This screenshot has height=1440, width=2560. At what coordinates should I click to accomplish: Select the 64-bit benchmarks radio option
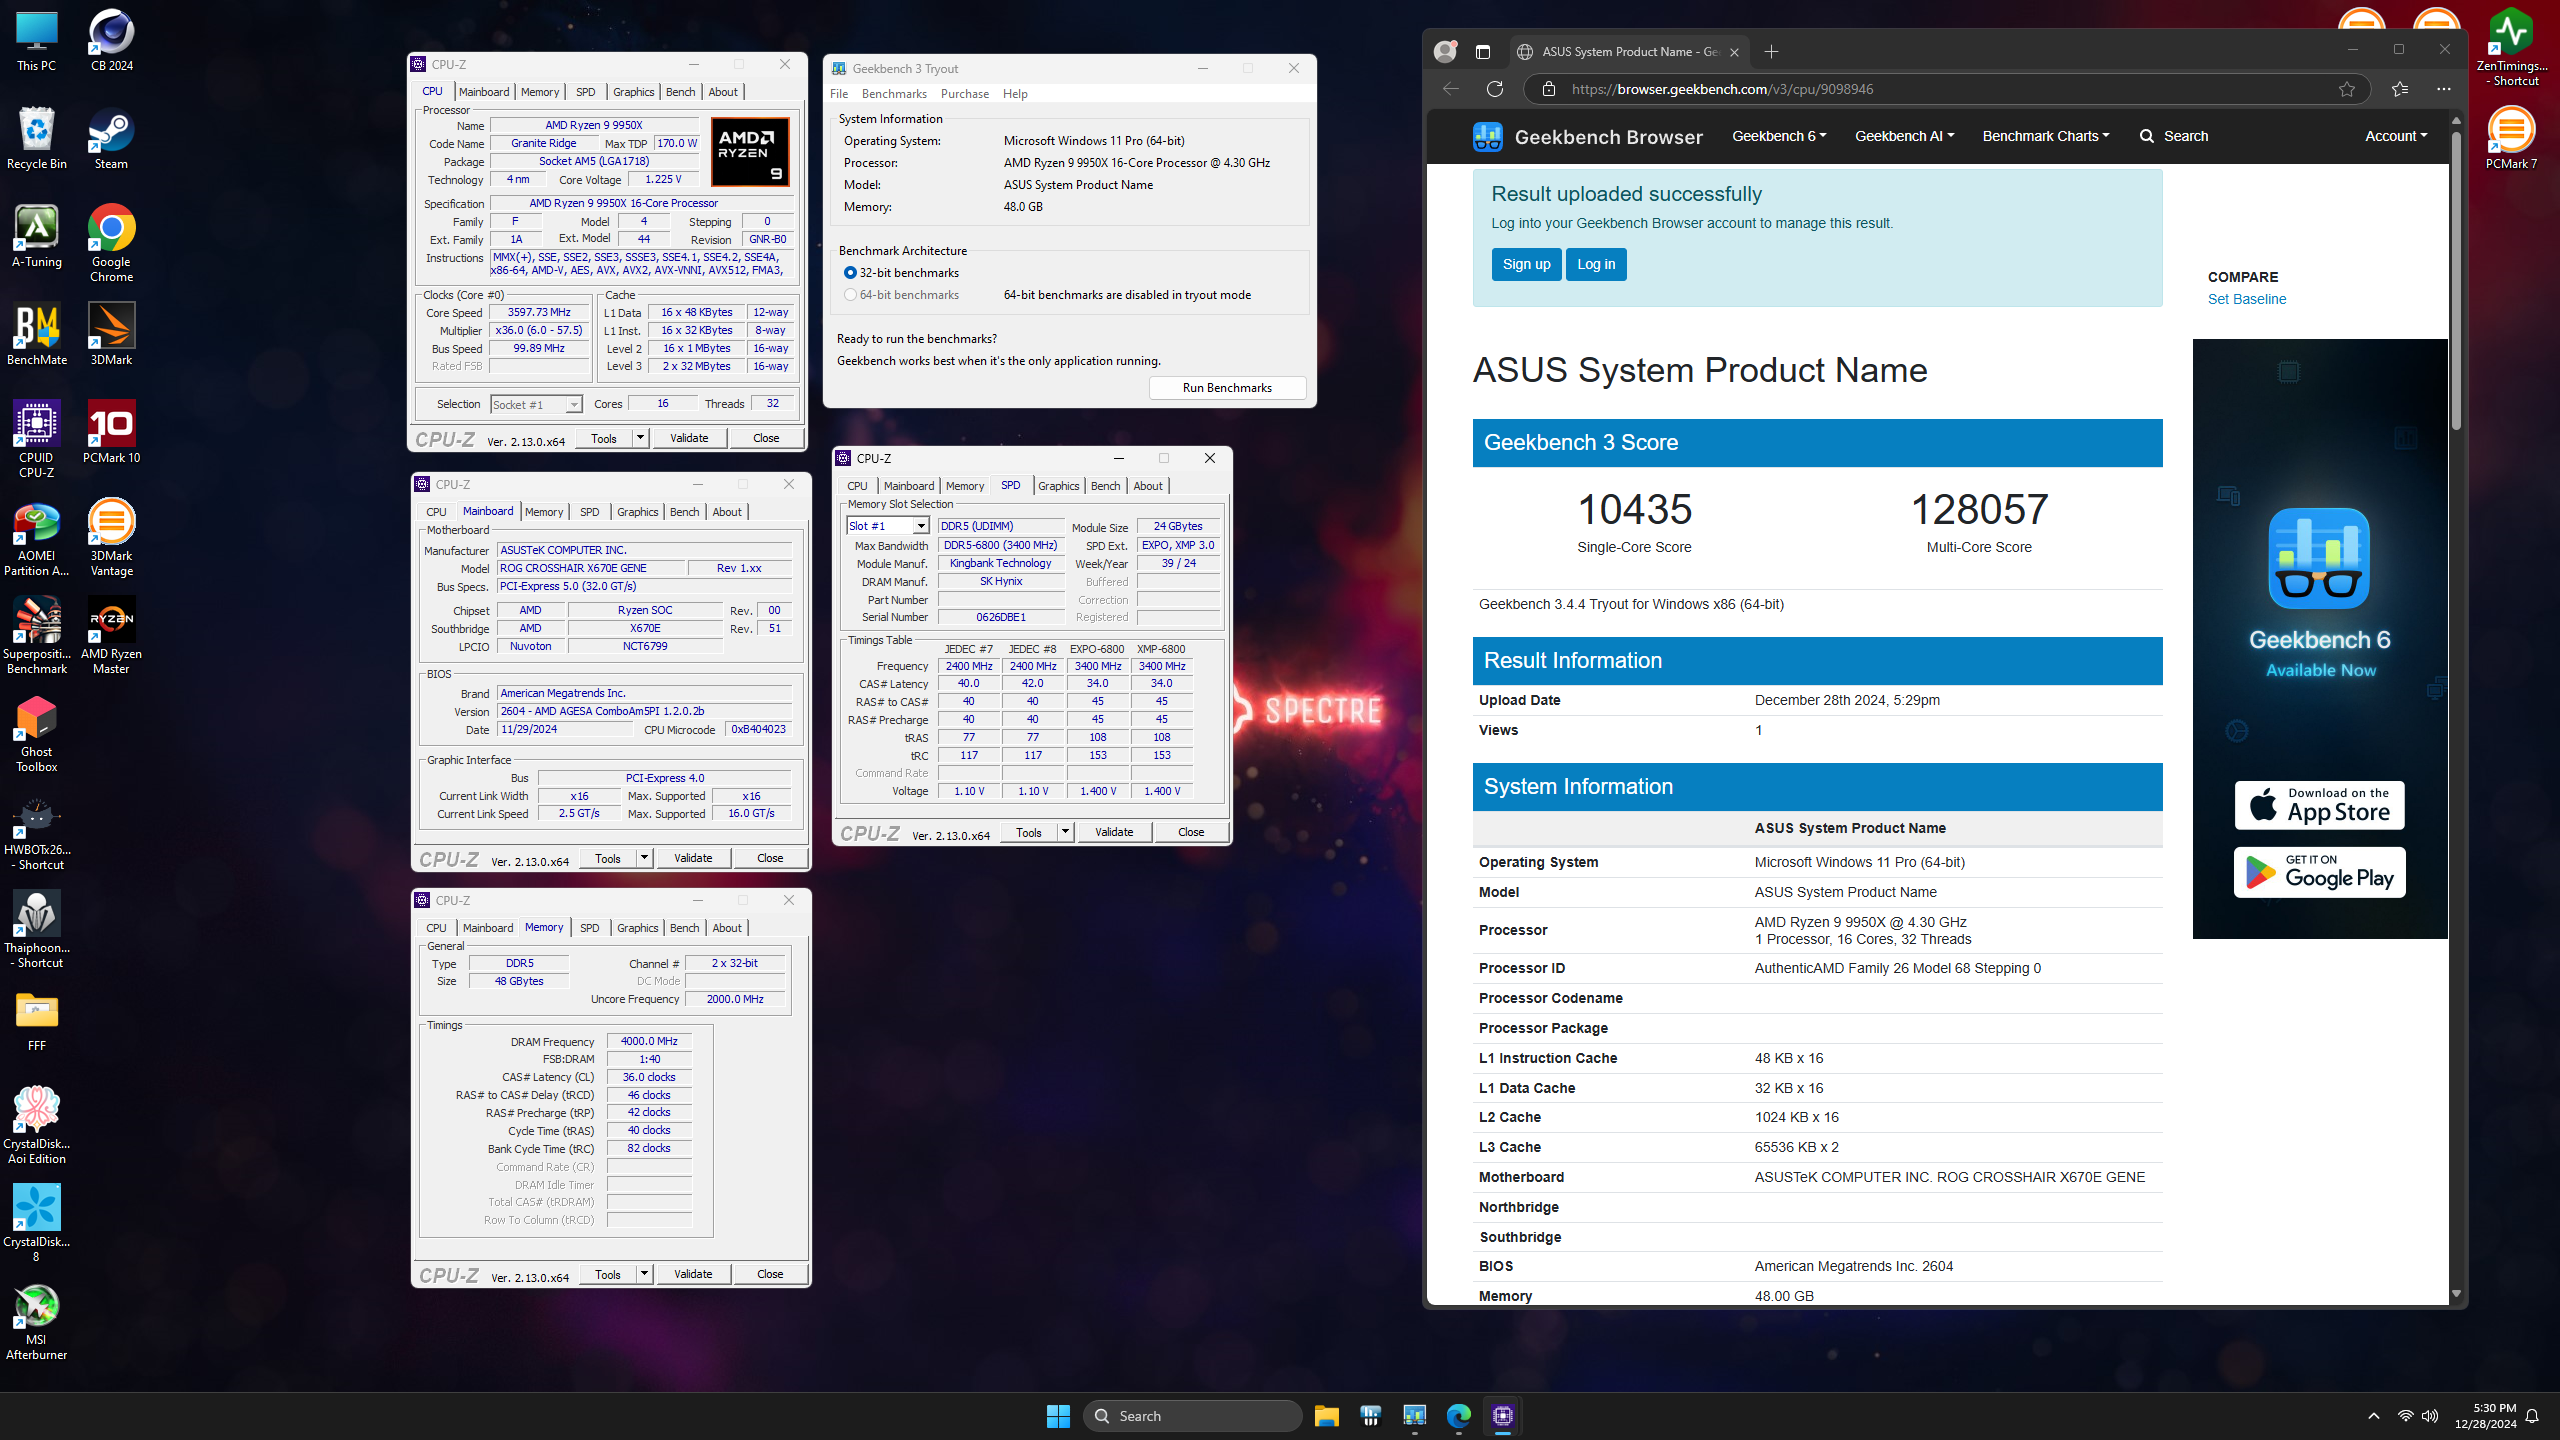click(850, 295)
